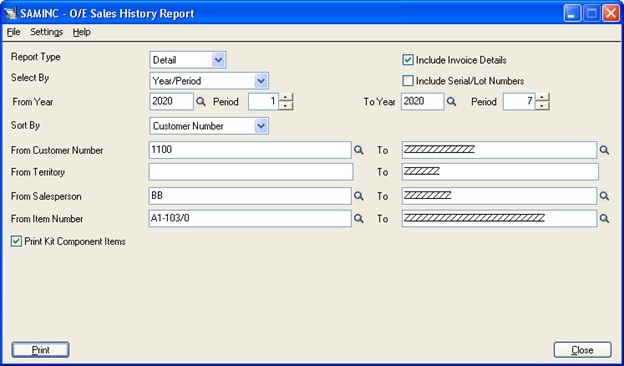Open finder beside From Salesperson BB
Image resolution: width=624 pixels, height=366 pixels.
click(x=359, y=196)
